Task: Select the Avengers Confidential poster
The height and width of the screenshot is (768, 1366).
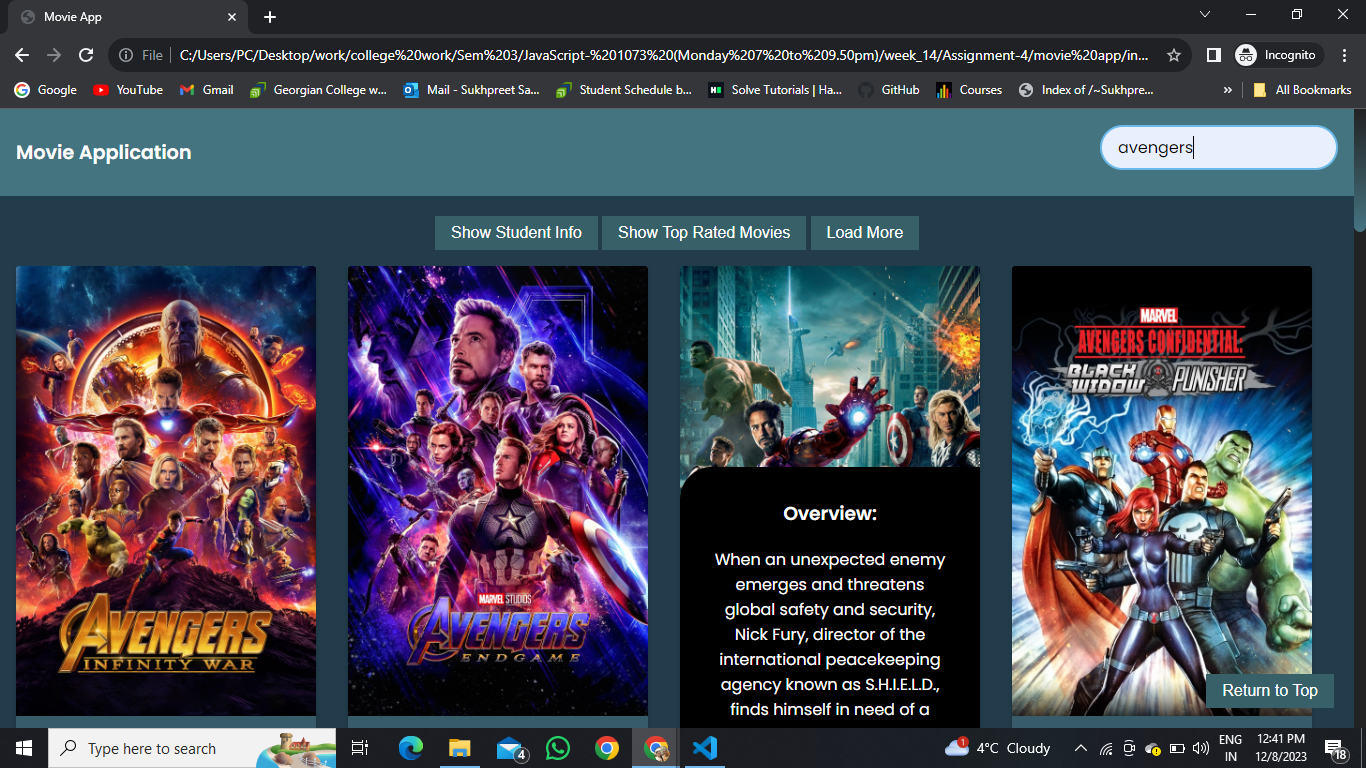Action: 1162,490
